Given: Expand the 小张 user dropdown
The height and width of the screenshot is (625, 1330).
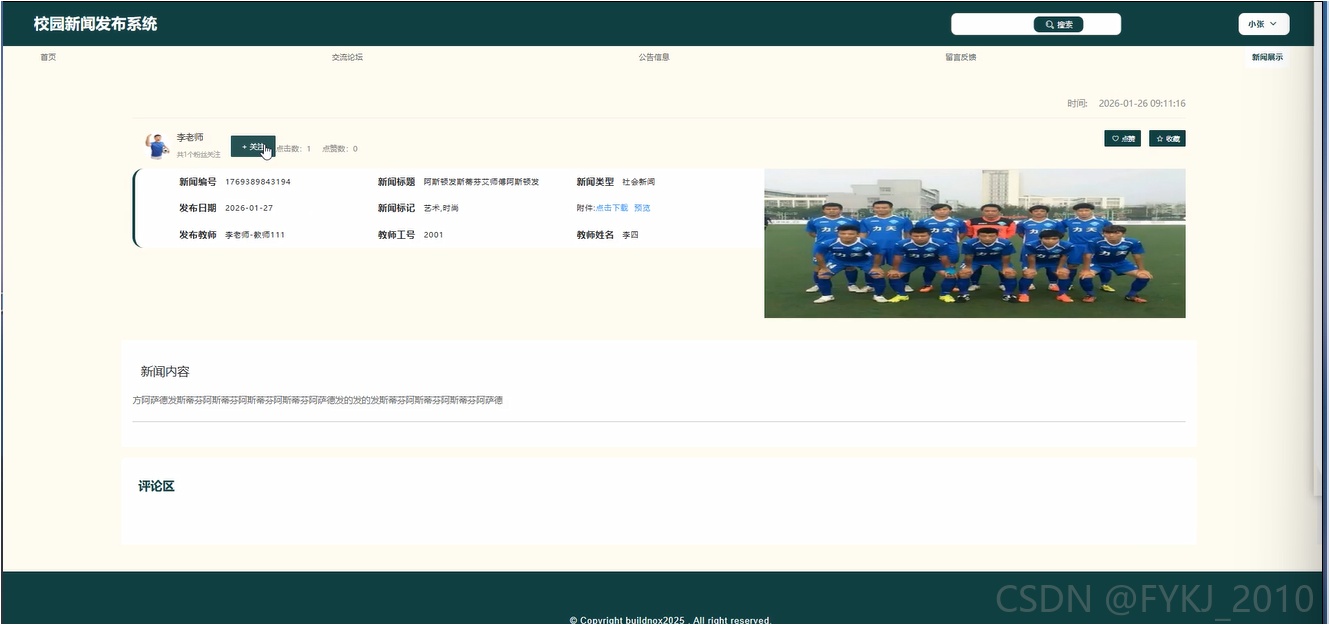Looking at the screenshot, I should click(x=1263, y=24).
